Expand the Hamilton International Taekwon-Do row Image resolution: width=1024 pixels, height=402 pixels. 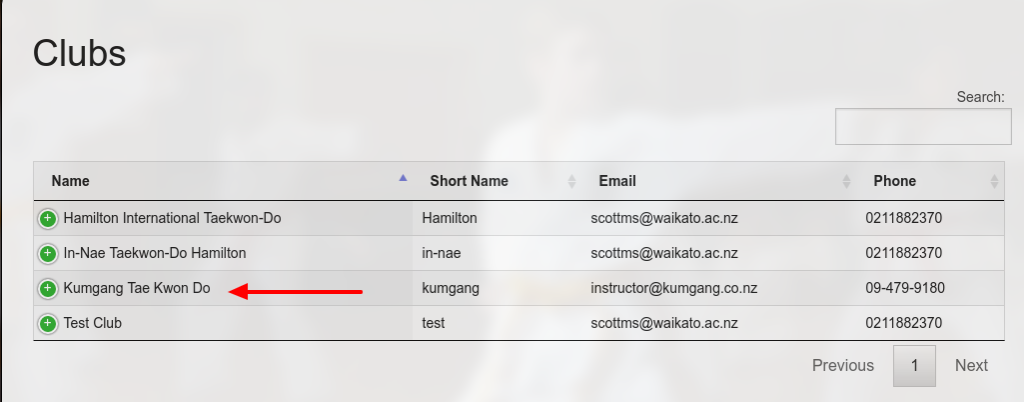tap(47, 218)
